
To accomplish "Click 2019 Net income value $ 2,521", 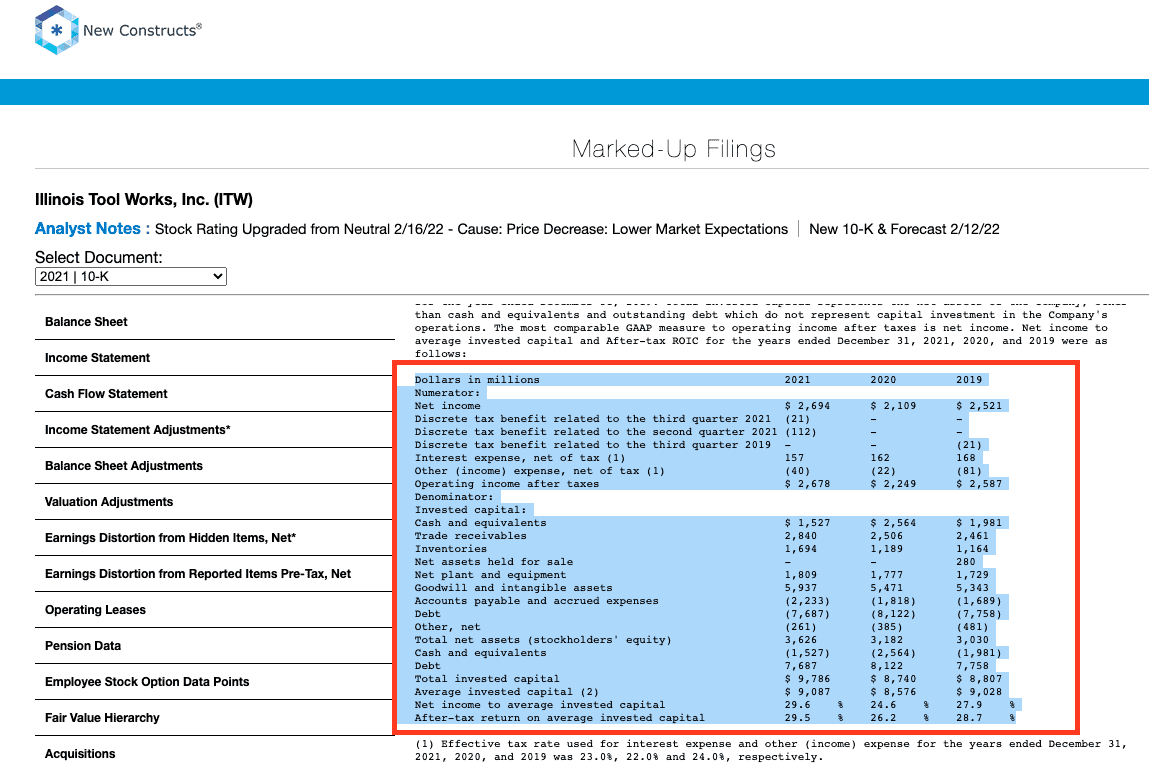I will coord(979,406).
